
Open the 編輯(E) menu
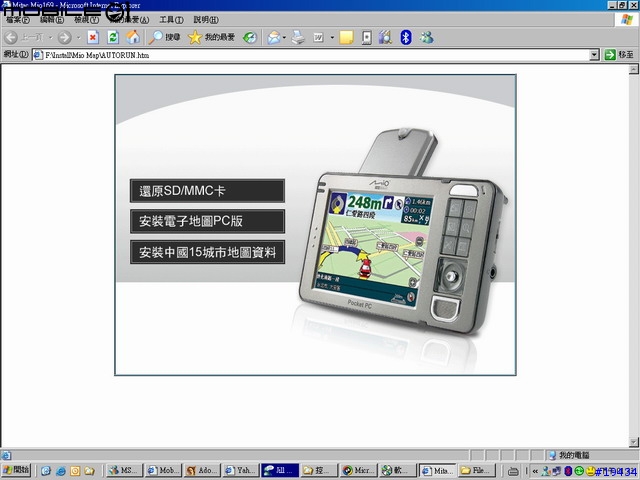(52, 20)
